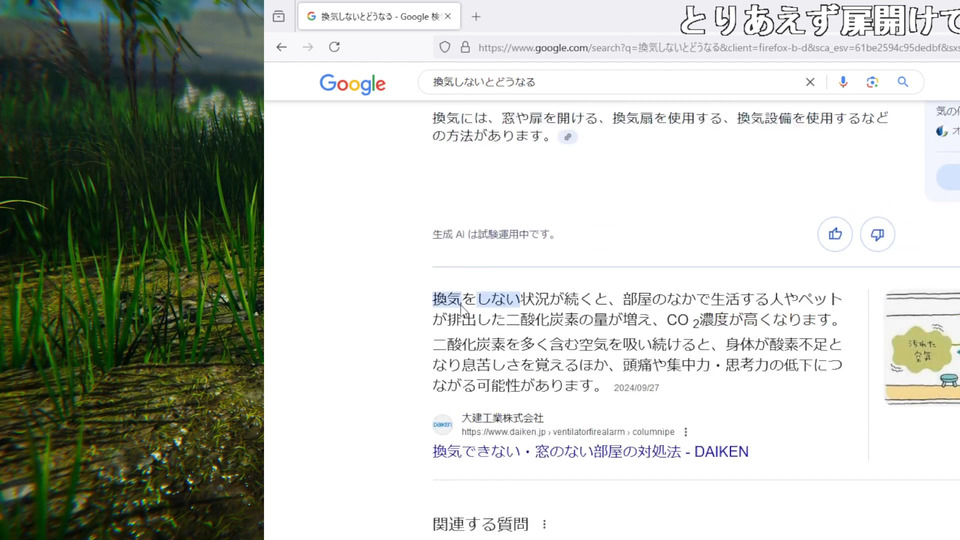
Task: Give thumbs down to AI overview
Action: click(877, 234)
